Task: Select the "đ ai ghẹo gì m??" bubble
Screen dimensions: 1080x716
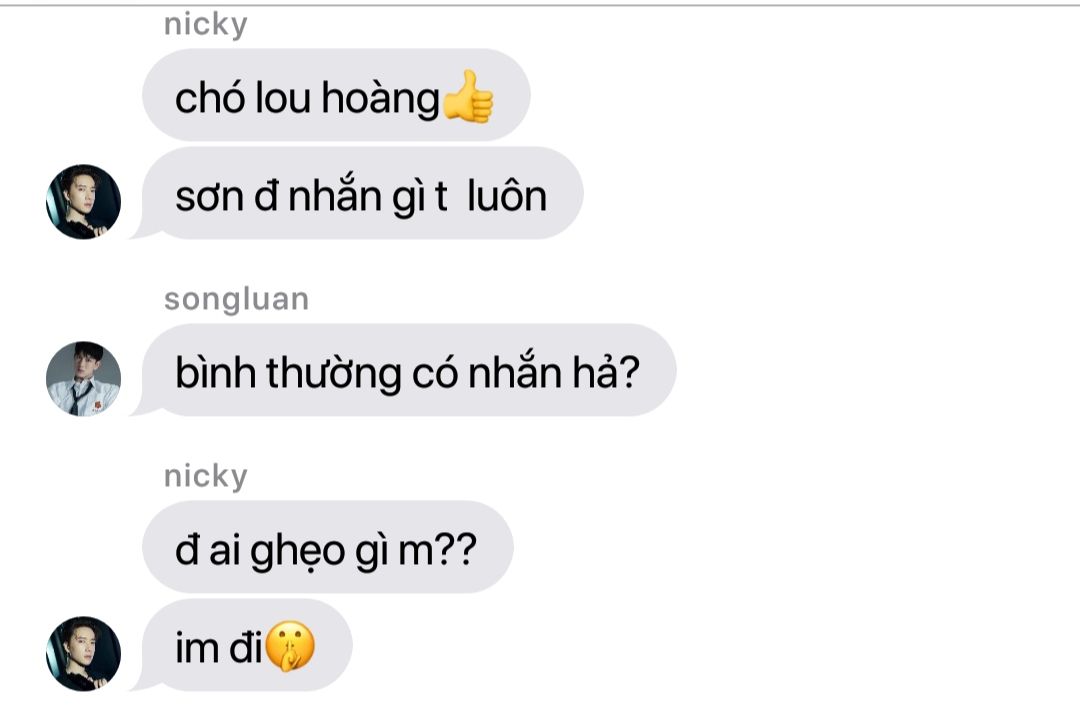Action: [328, 547]
